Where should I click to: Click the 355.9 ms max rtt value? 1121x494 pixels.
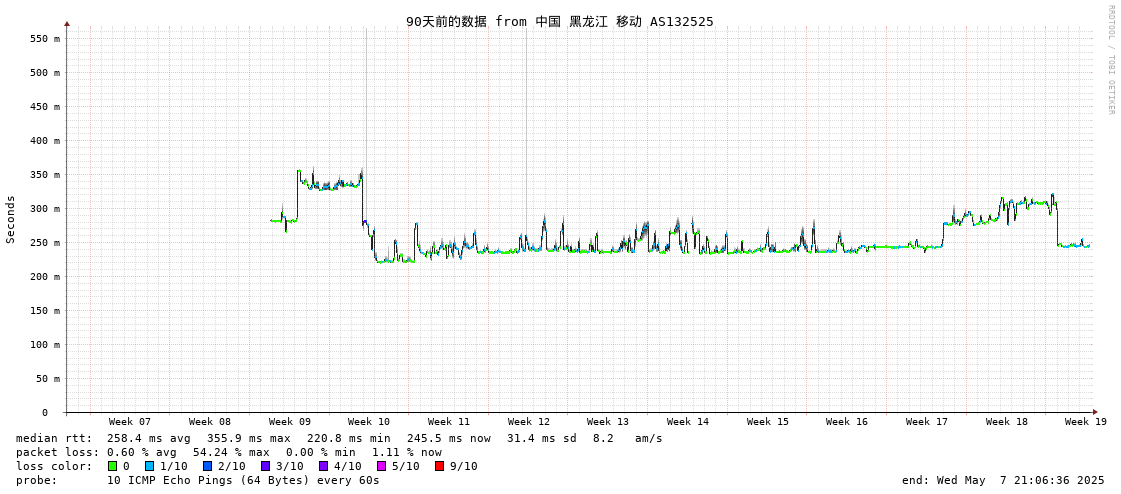click(x=249, y=438)
